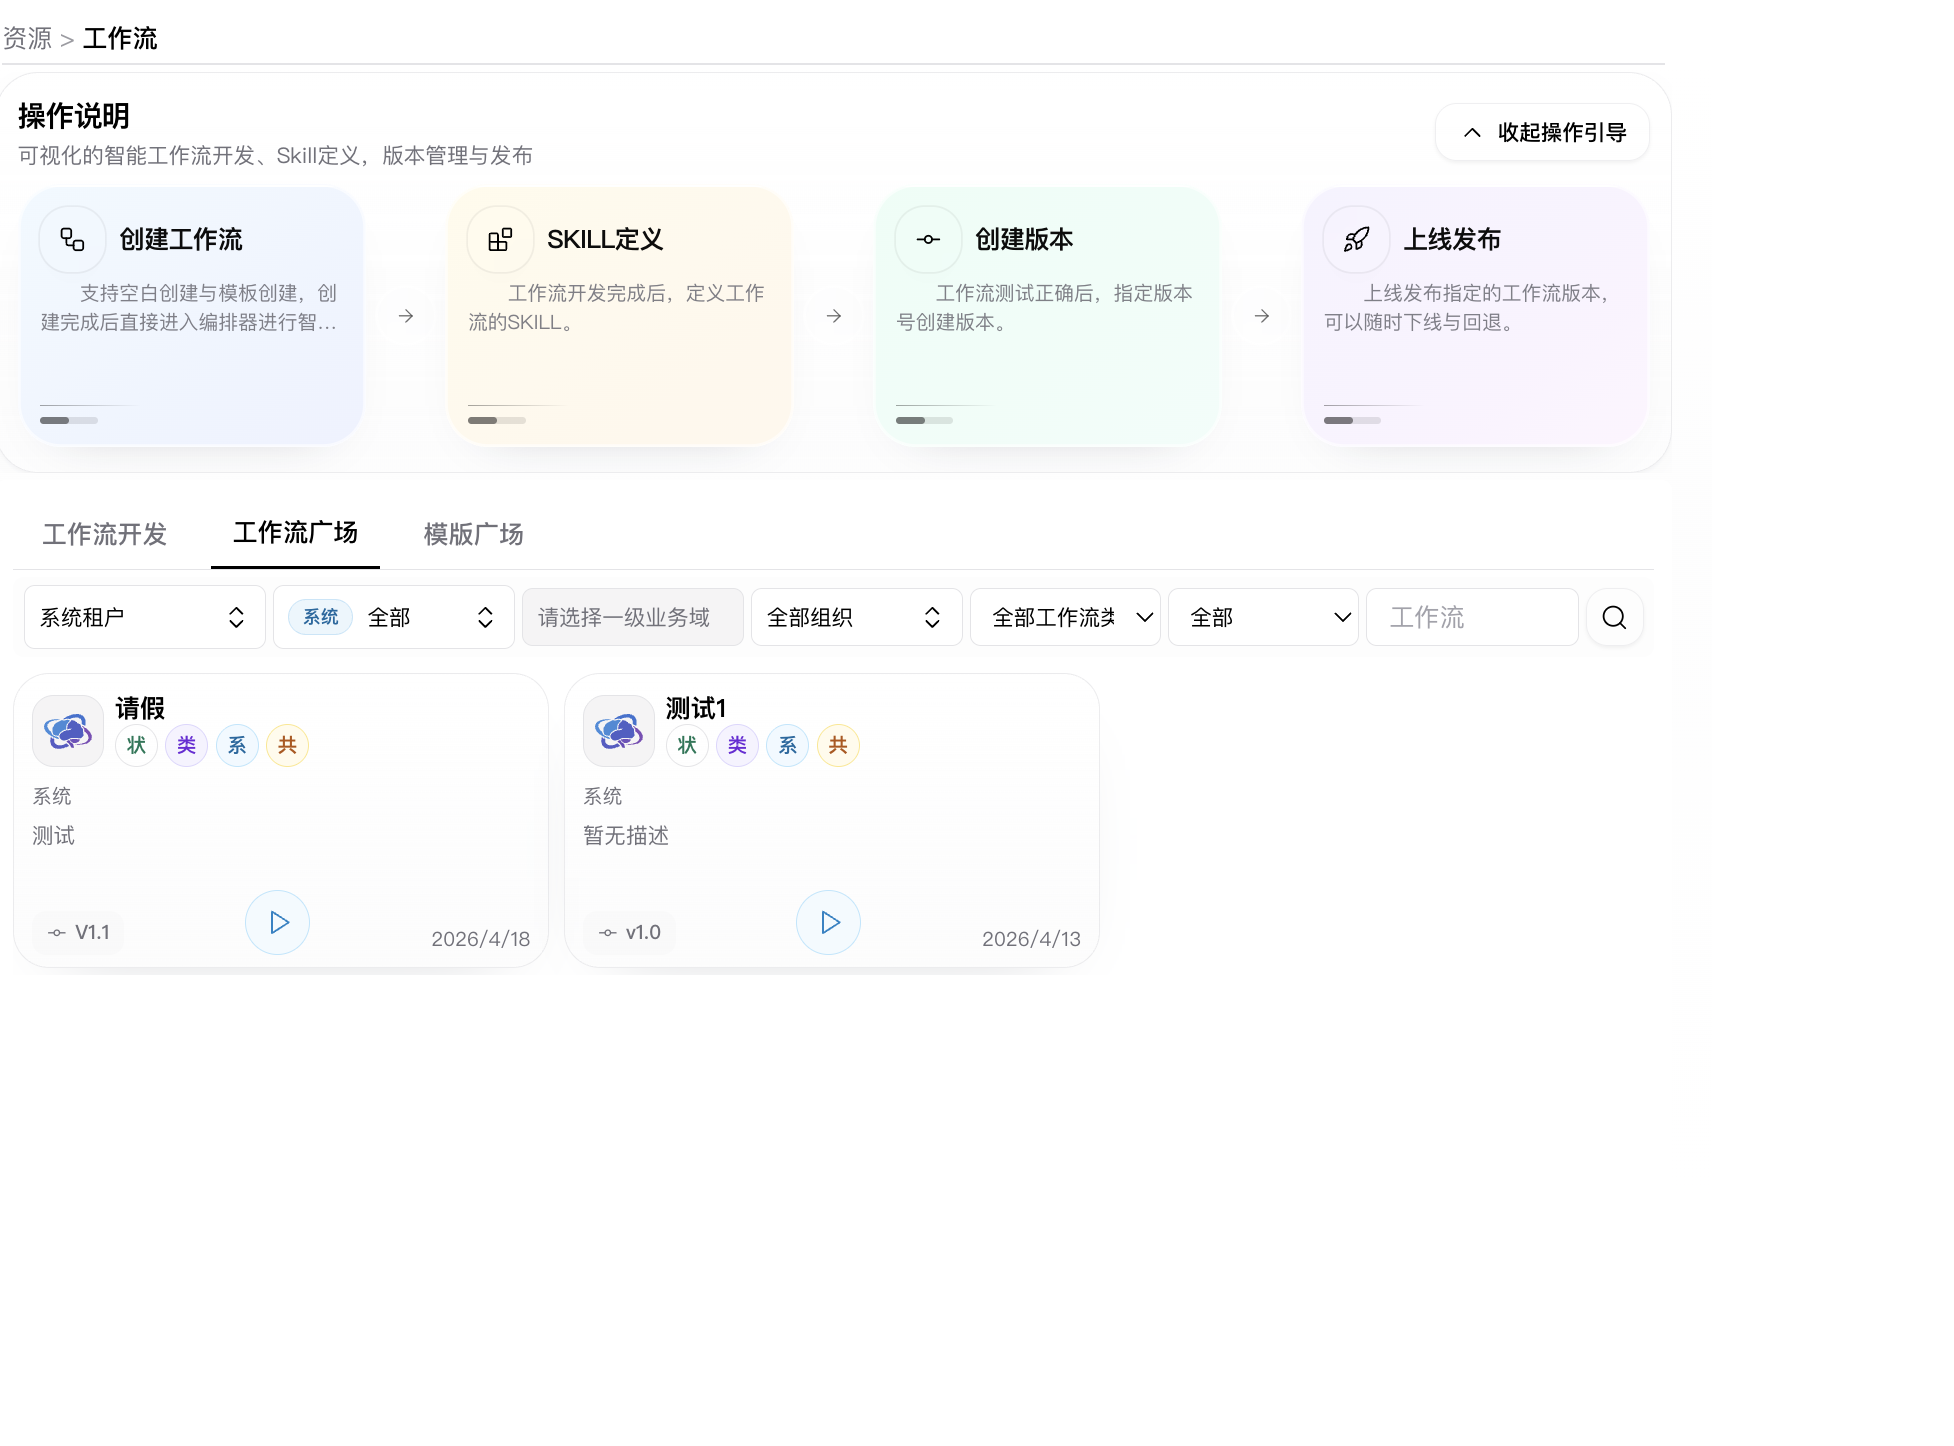Open the 系统 全部 dropdown
The width and height of the screenshot is (1954, 1446).
pos(394,617)
